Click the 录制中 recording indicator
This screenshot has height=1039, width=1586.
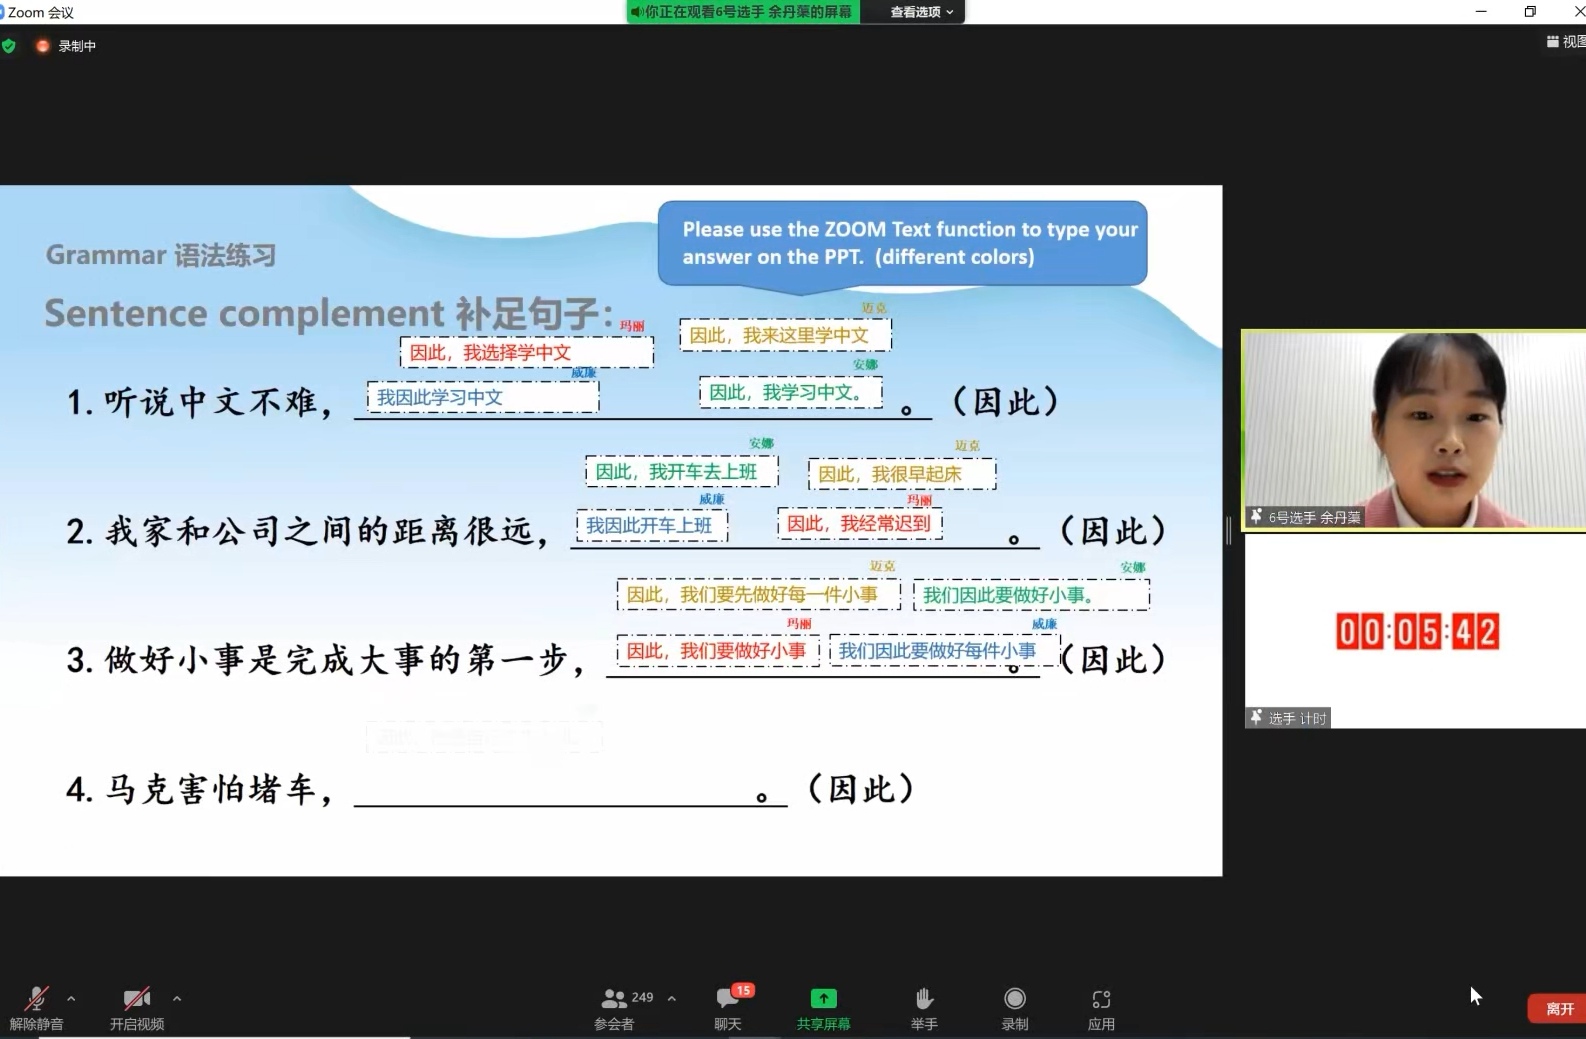[67, 46]
